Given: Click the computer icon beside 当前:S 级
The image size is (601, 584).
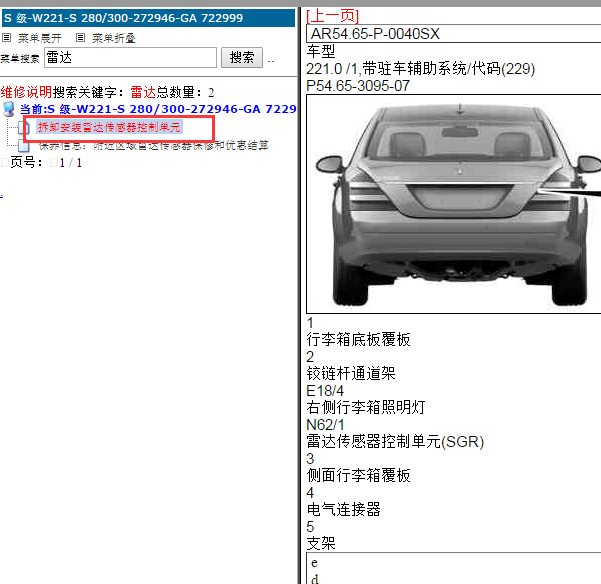Looking at the screenshot, I should (9, 109).
